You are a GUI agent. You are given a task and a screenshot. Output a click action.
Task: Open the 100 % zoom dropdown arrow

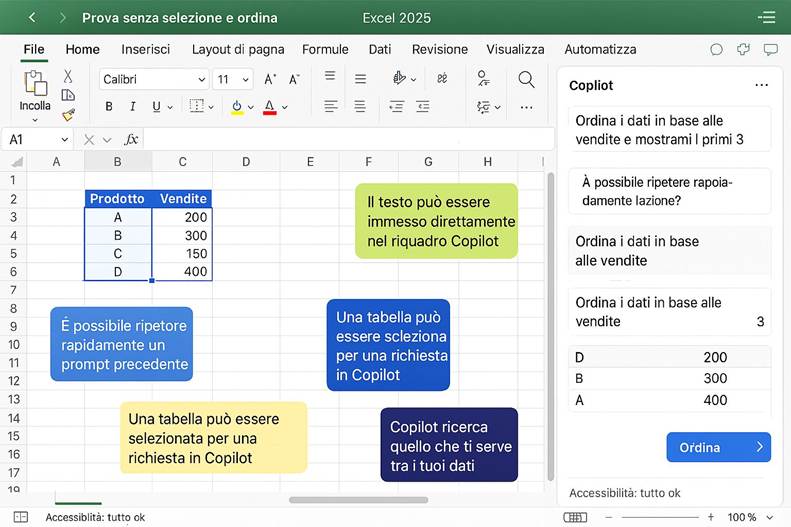(770, 517)
